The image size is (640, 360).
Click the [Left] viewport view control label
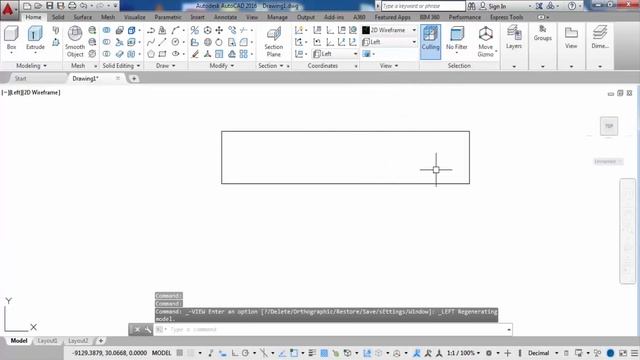tap(17, 93)
